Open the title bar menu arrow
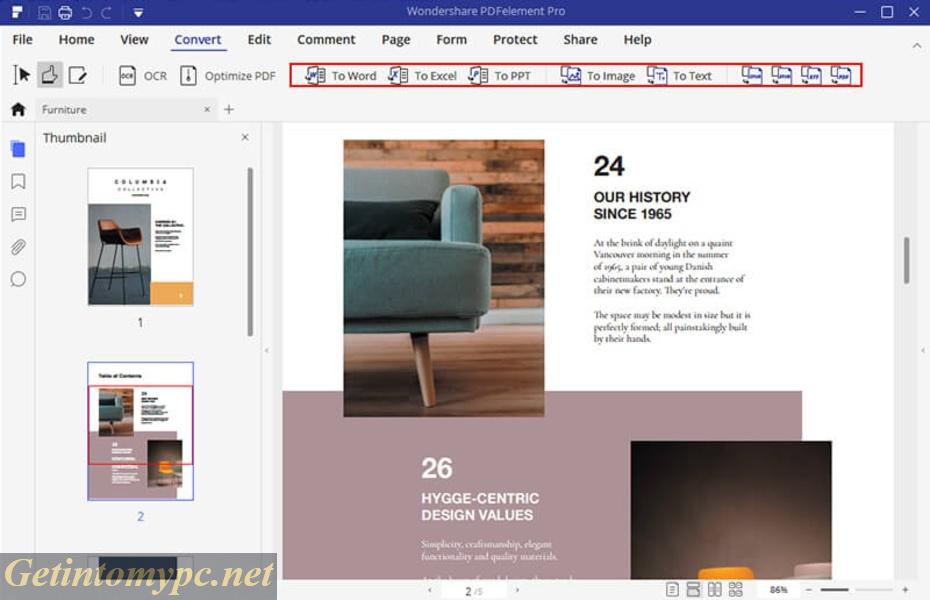This screenshot has height=600, width=930. pyautogui.click(x=137, y=13)
